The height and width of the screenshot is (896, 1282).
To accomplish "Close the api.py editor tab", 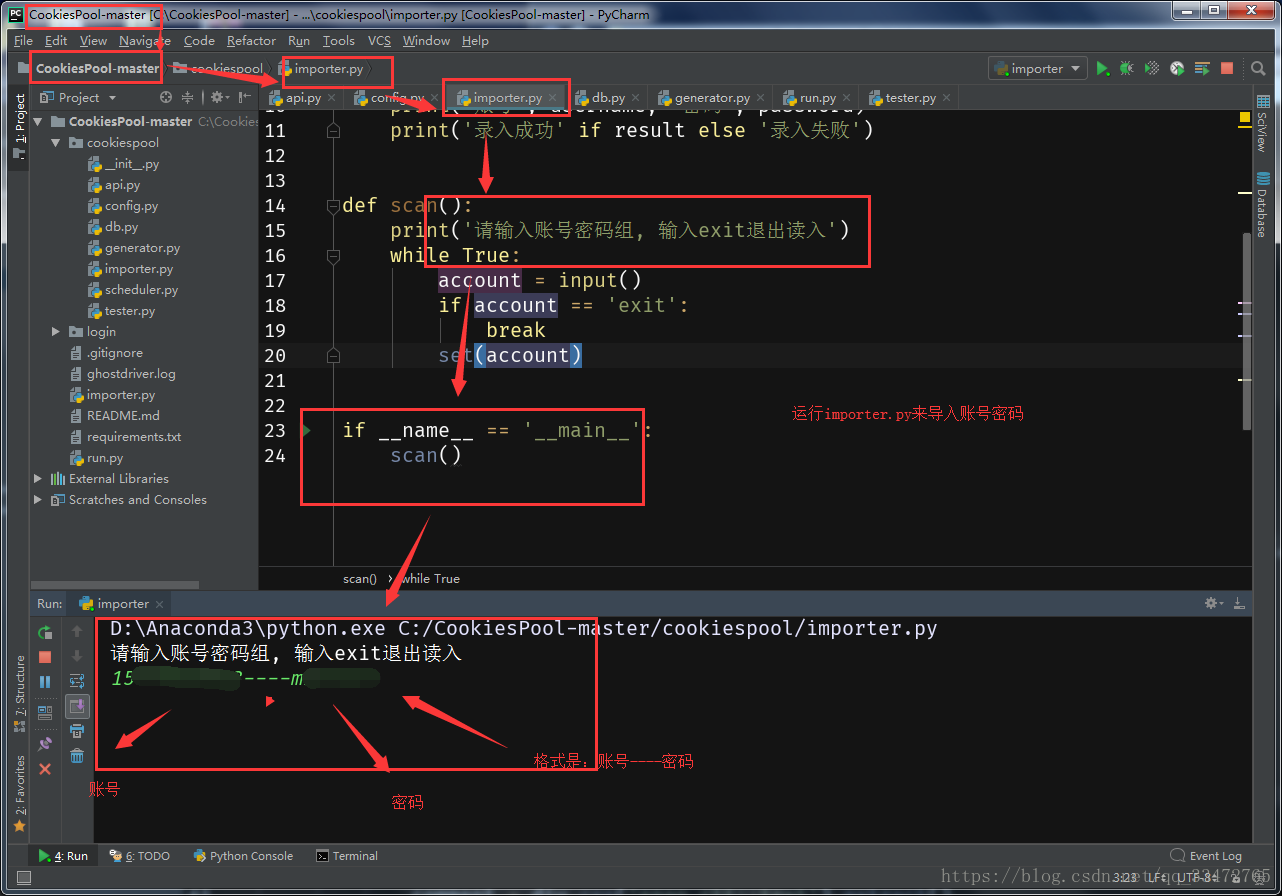I will 332,98.
